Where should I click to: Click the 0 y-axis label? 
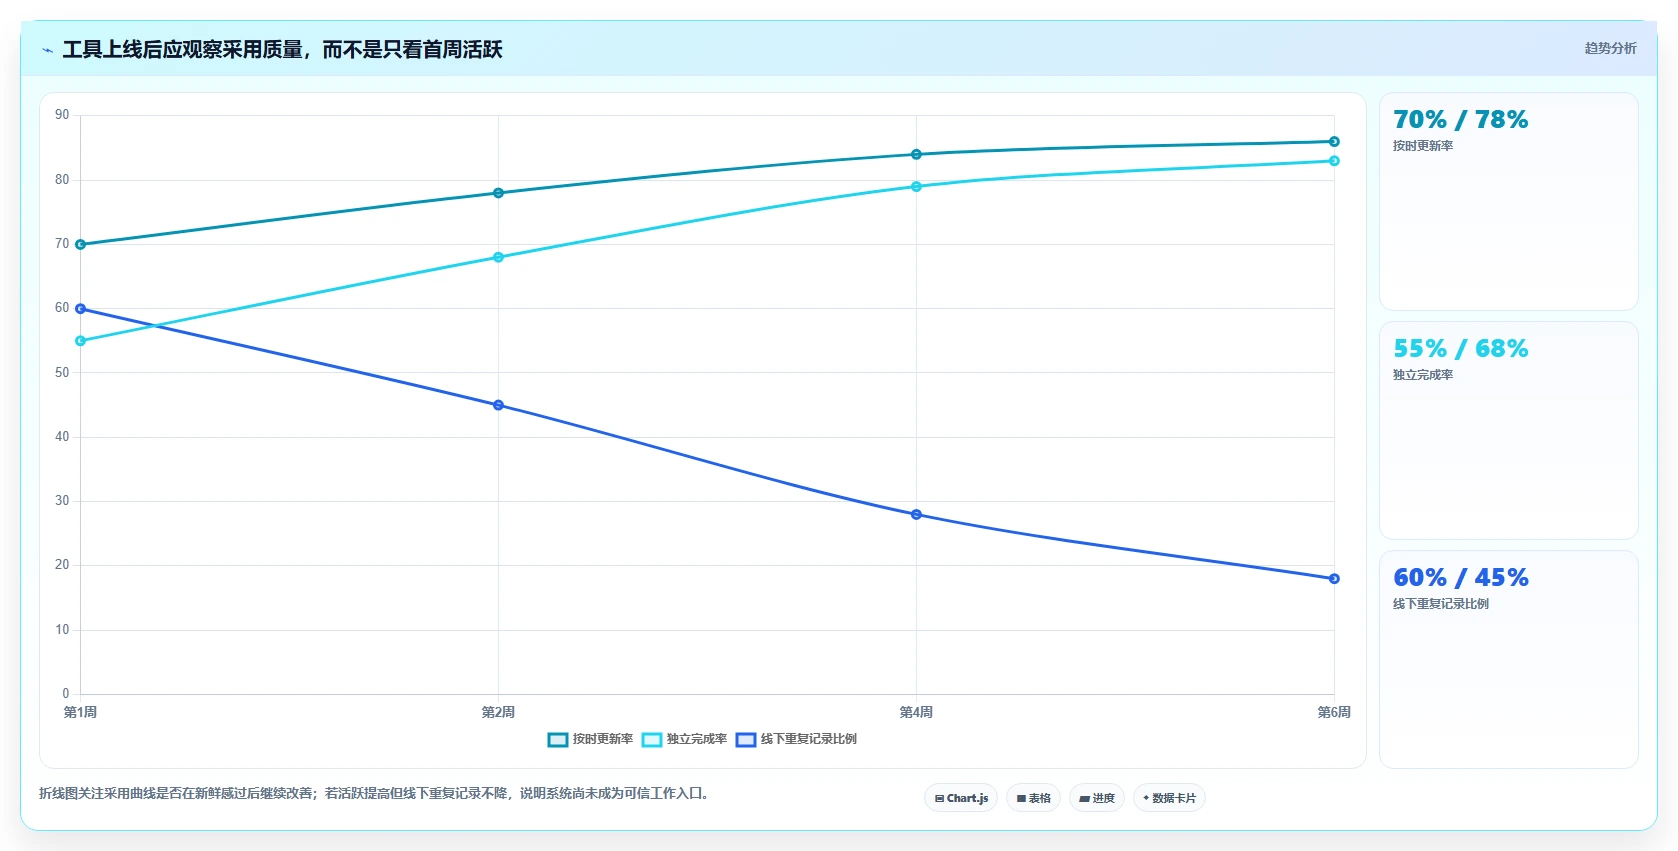coord(66,694)
